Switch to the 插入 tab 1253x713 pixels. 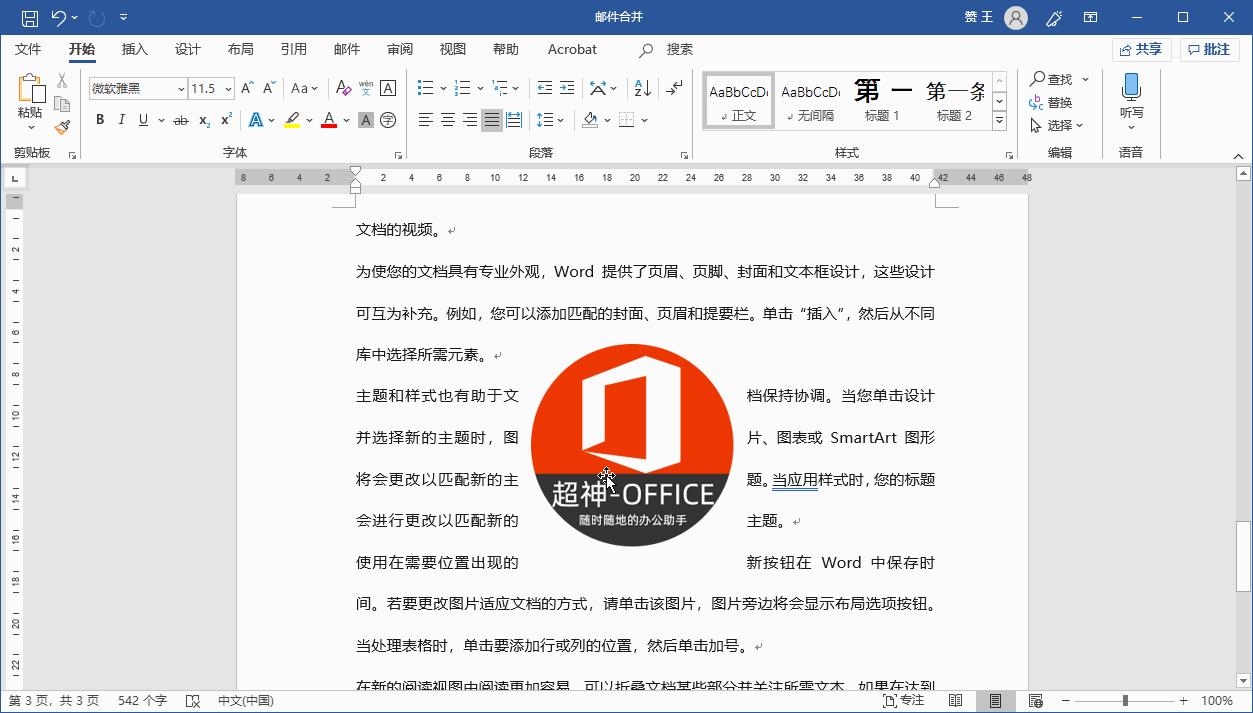134,49
